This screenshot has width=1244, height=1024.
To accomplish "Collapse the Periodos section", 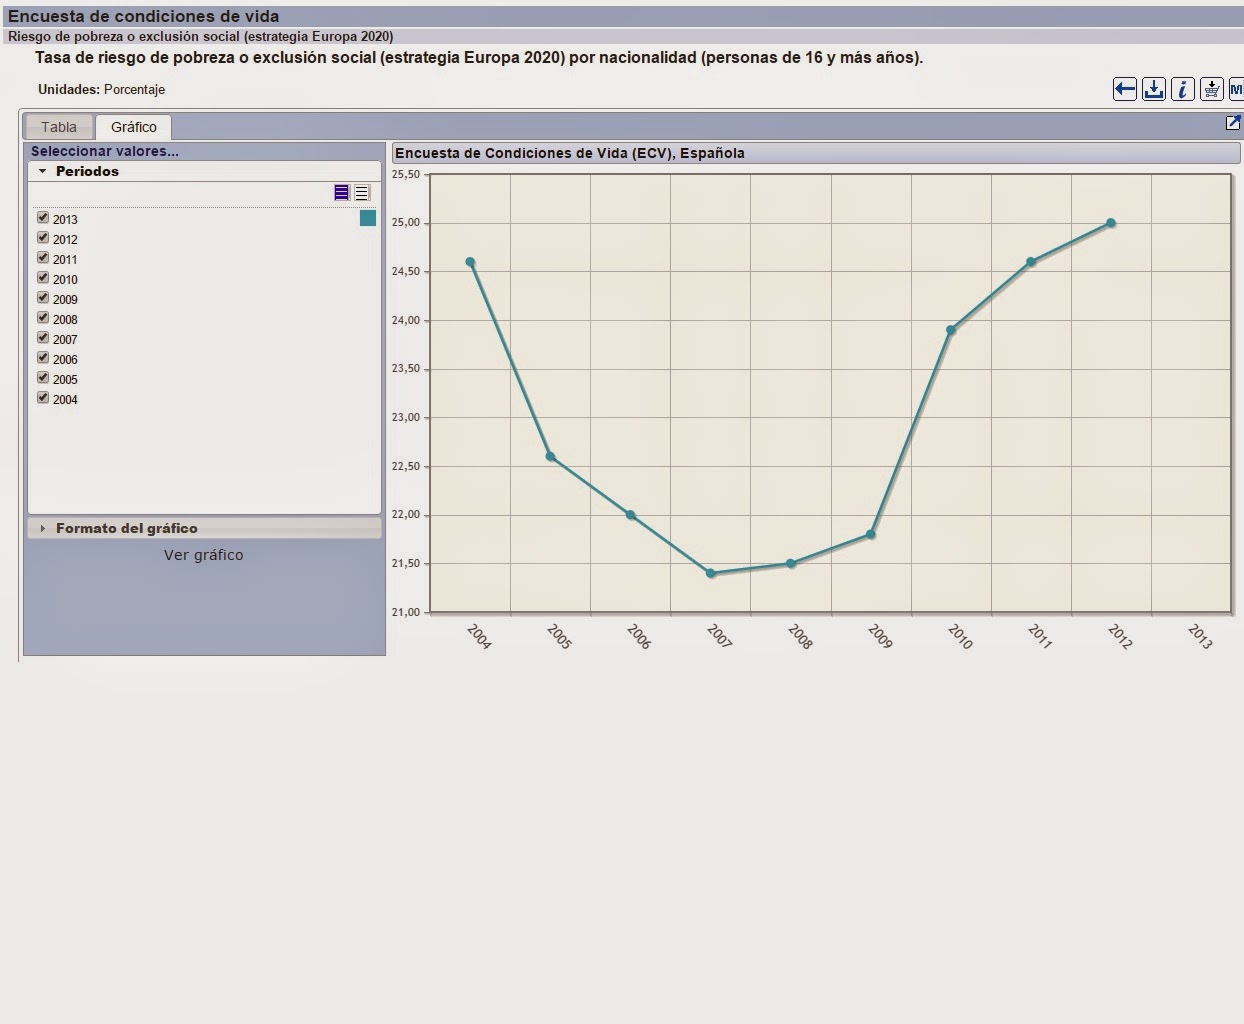I will coord(43,171).
